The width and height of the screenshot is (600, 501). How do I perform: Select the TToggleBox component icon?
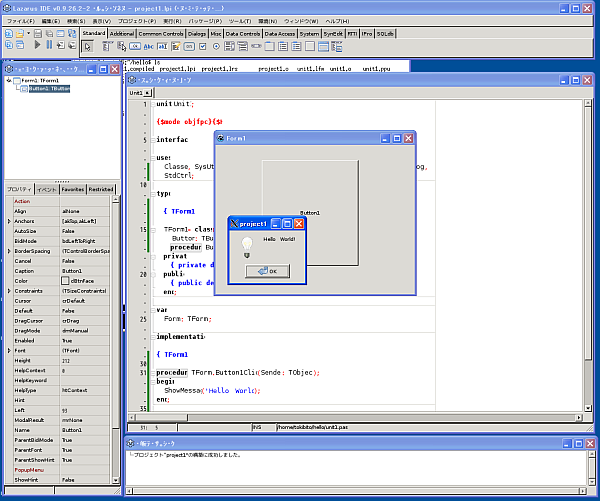click(189, 47)
